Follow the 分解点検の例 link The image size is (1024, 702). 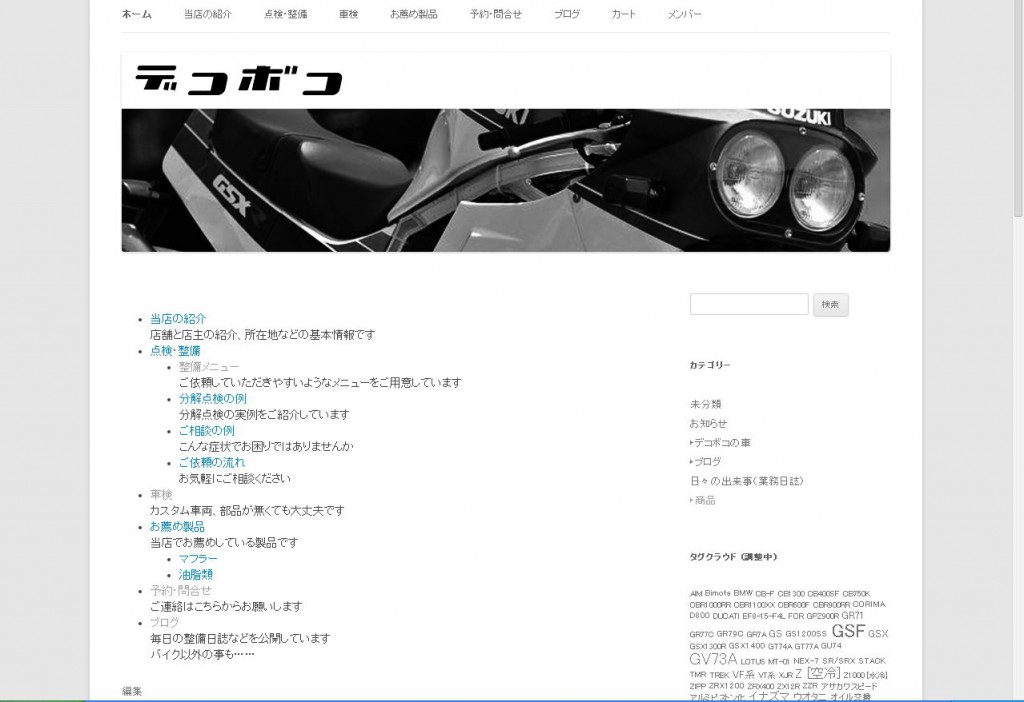[x=212, y=398]
